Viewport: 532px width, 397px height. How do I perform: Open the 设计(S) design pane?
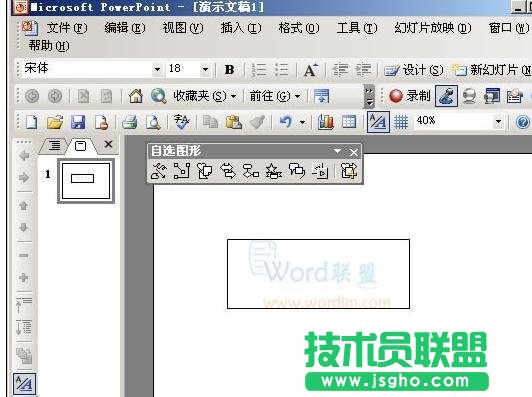pos(414,70)
